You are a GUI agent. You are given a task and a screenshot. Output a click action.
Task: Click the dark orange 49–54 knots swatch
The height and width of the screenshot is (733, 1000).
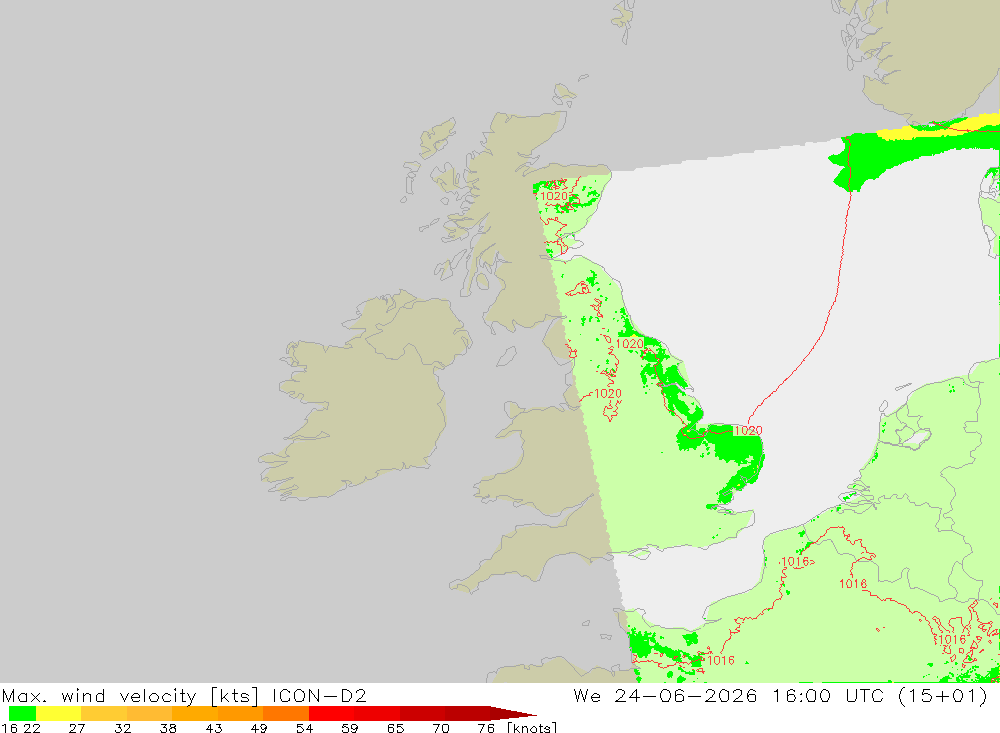coord(286,713)
